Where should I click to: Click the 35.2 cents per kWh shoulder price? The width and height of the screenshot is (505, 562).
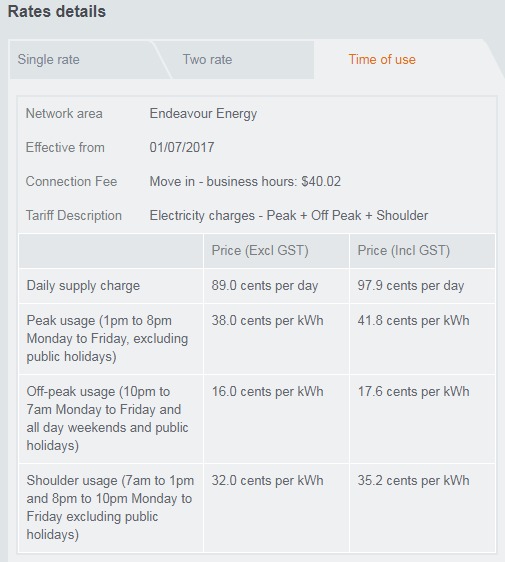tap(413, 481)
